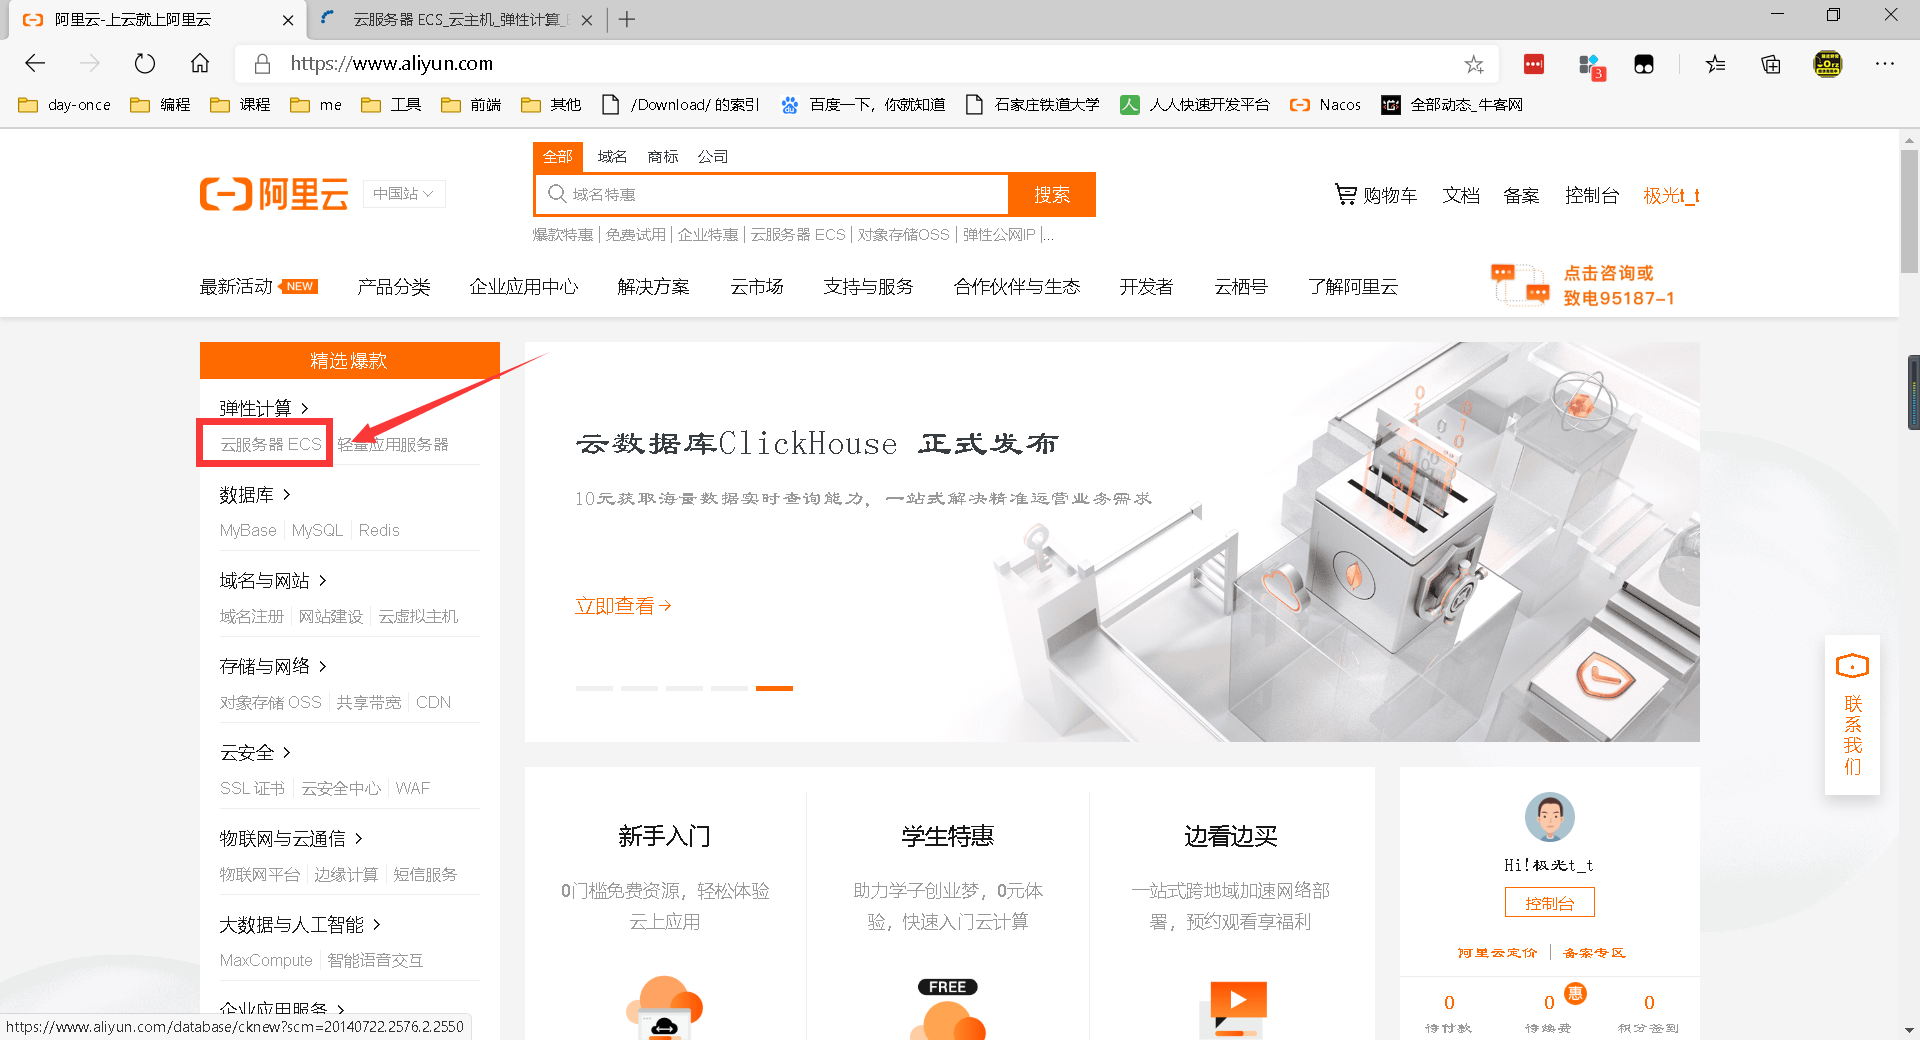Click the browser back arrow

[36, 64]
